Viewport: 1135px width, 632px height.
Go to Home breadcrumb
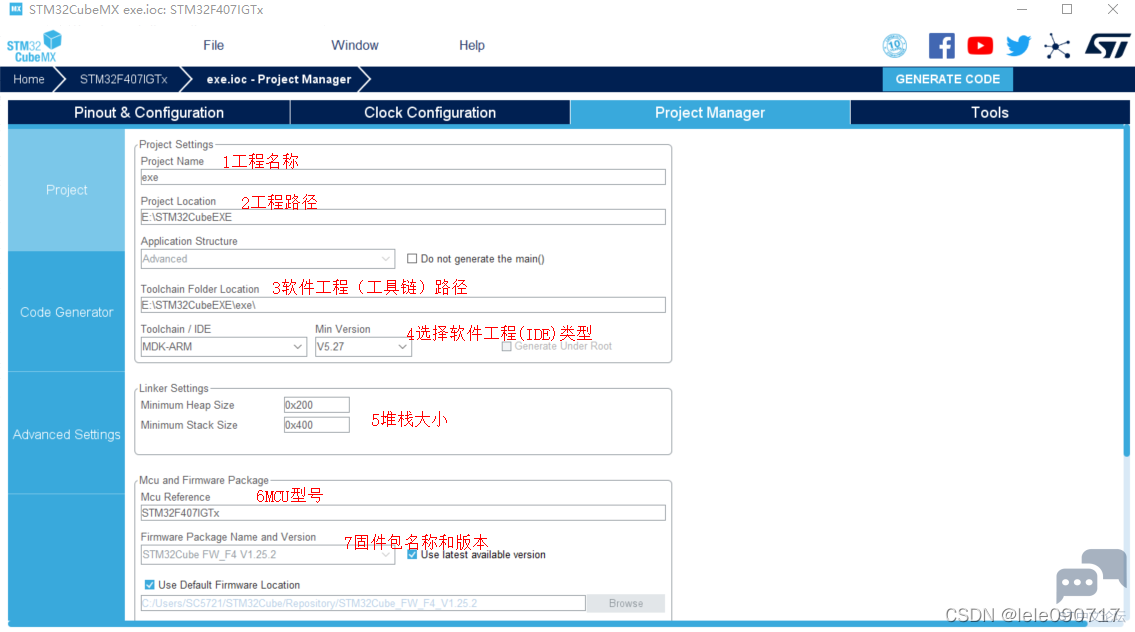pos(29,79)
